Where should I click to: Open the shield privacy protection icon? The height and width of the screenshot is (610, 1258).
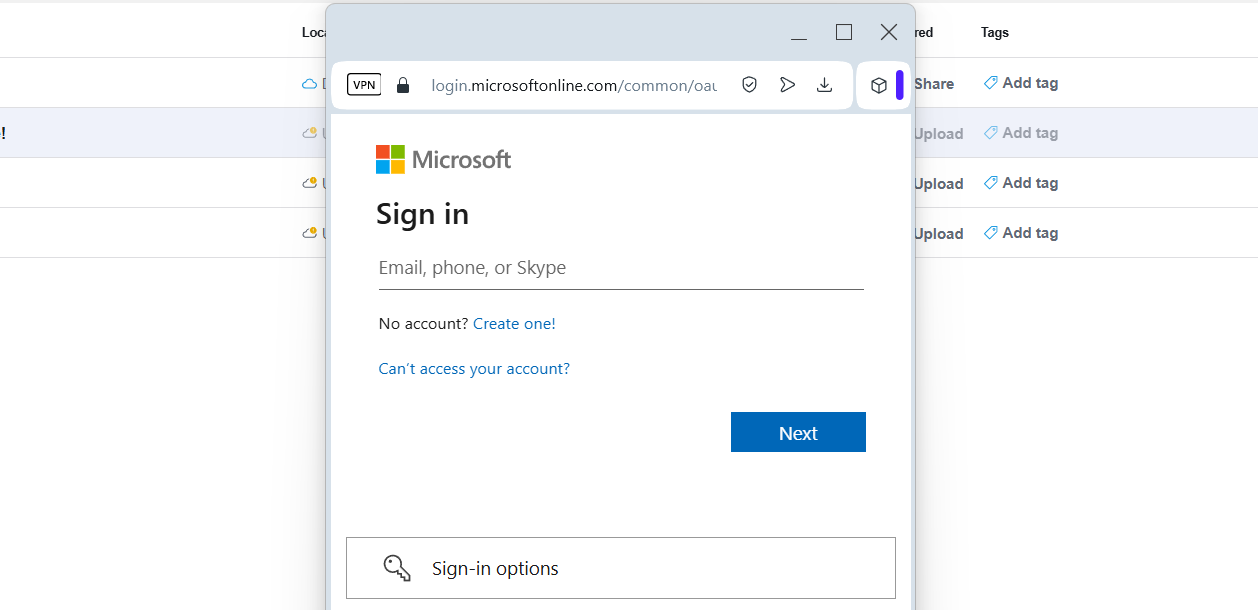(749, 85)
